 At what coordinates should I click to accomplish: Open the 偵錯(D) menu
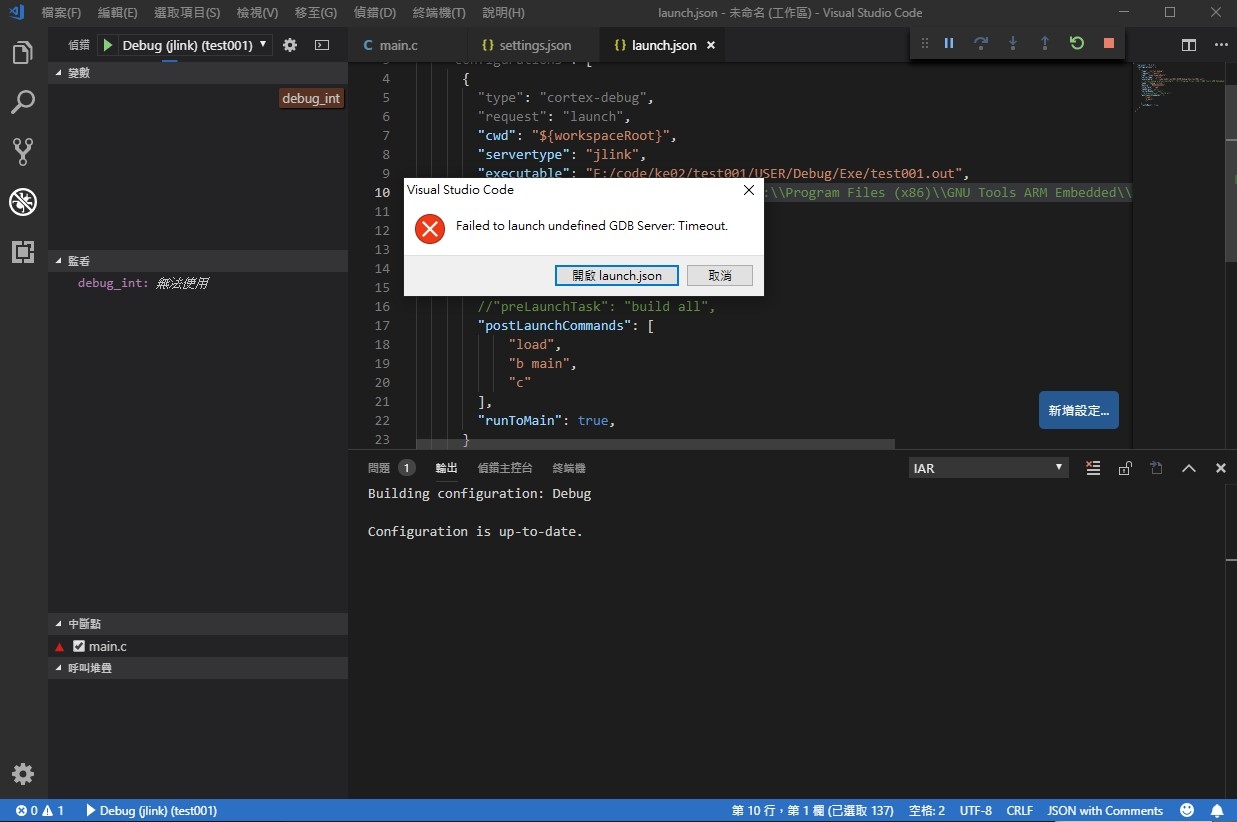tap(375, 13)
